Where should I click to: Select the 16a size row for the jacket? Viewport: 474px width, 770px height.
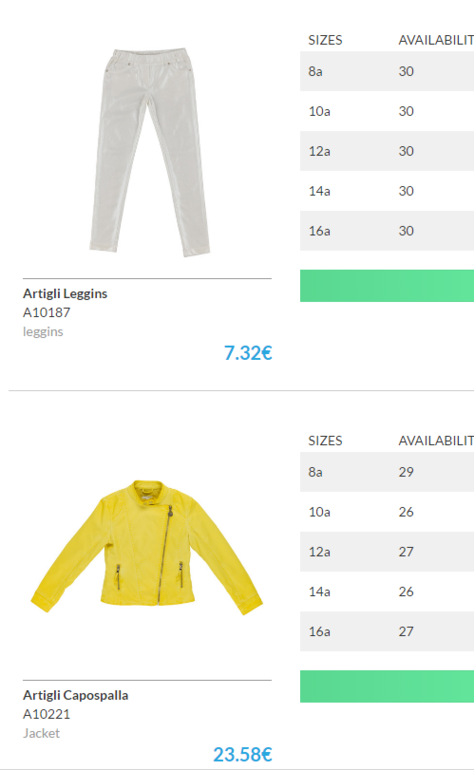coord(387,632)
